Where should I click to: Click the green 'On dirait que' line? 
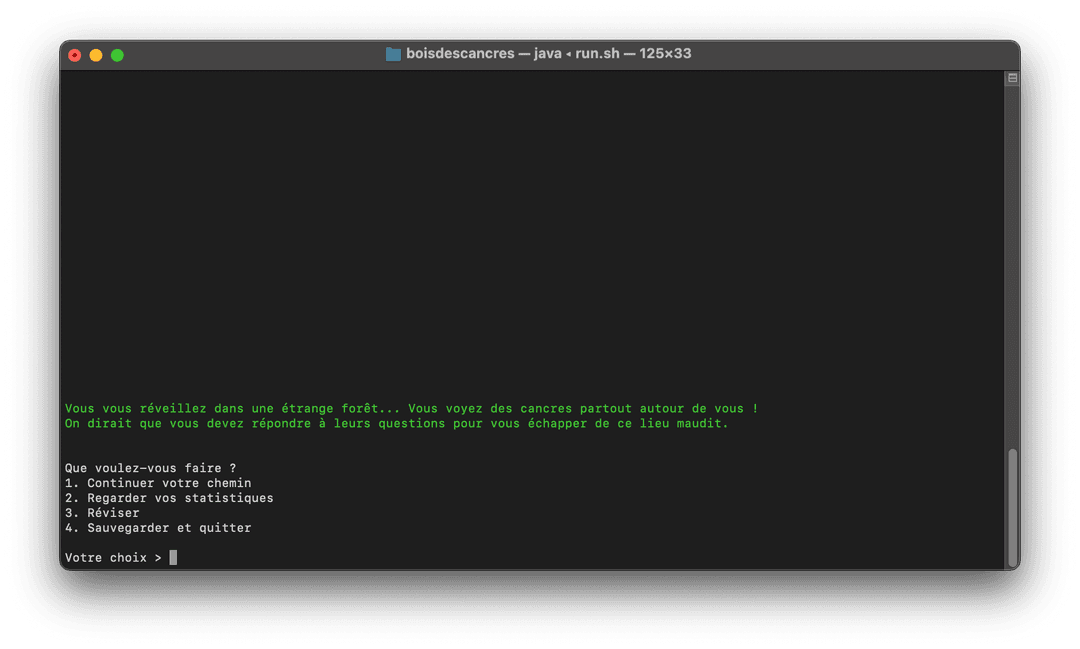(x=396, y=423)
